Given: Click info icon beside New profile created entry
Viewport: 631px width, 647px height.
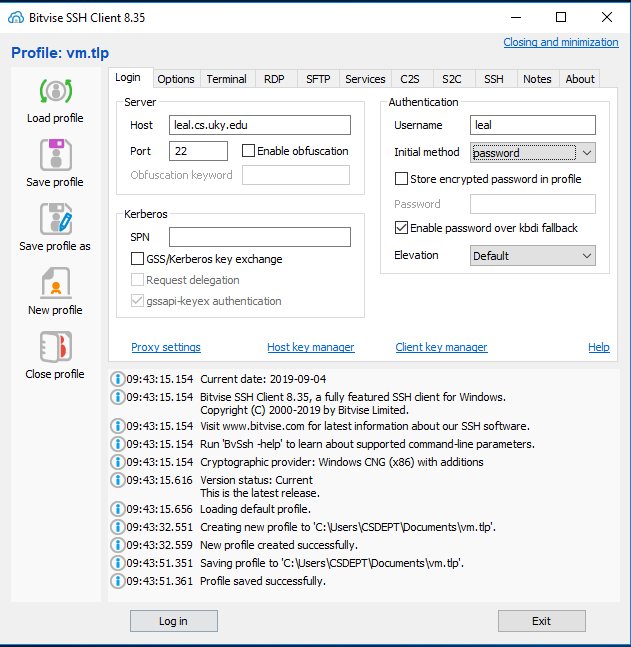Looking at the screenshot, I should coord(118,545).
